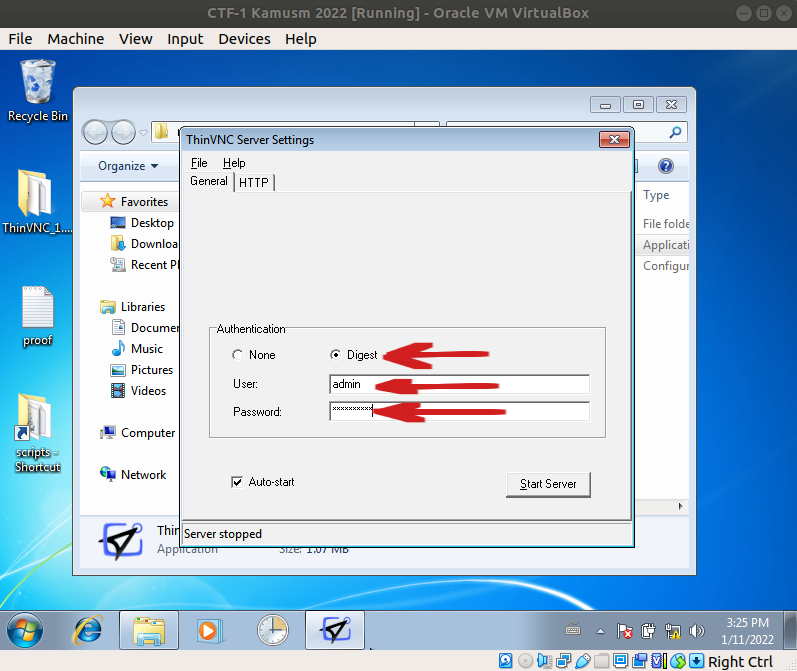Select Network in Explorer navigation pane
The height and width of the screenshot is (671, 797).
coord(133,474)
